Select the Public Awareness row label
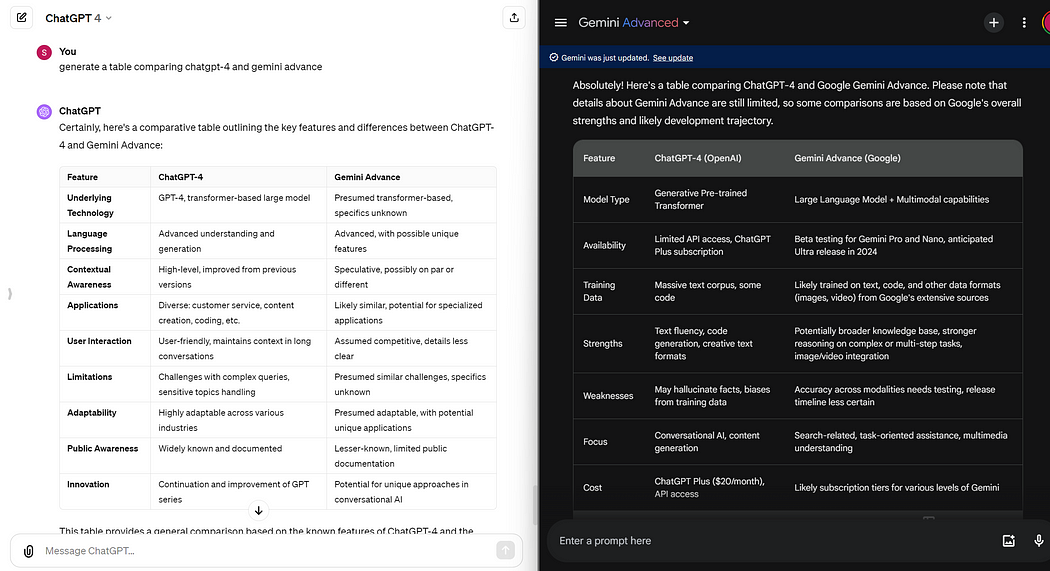Image resolution: width=1050 pixels, height=571 pixels. [102, 448]
